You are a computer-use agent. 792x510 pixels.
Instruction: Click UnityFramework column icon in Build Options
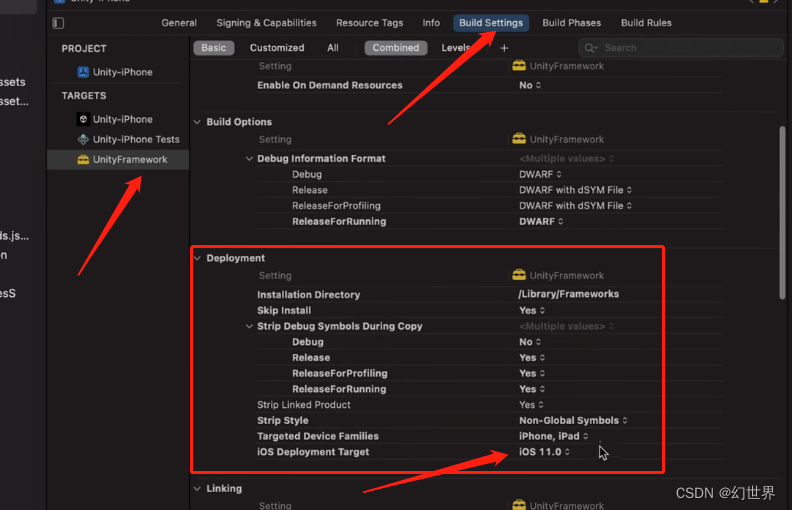tap(519, 139)
